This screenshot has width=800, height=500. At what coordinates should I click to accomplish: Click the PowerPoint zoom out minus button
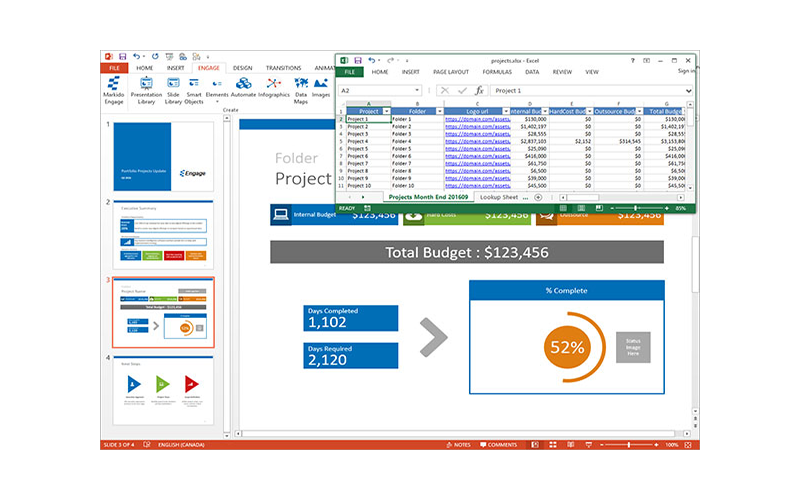click(602, 445)
